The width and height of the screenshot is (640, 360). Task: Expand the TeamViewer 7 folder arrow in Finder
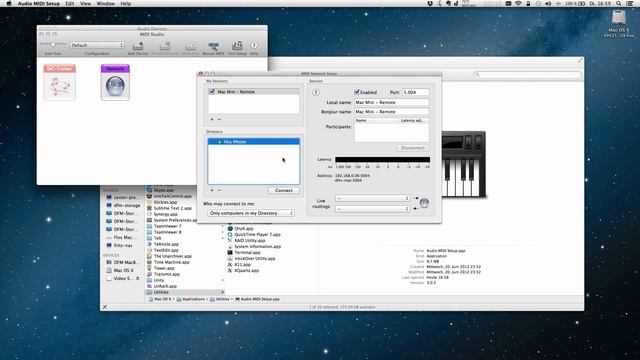(222, 226)
